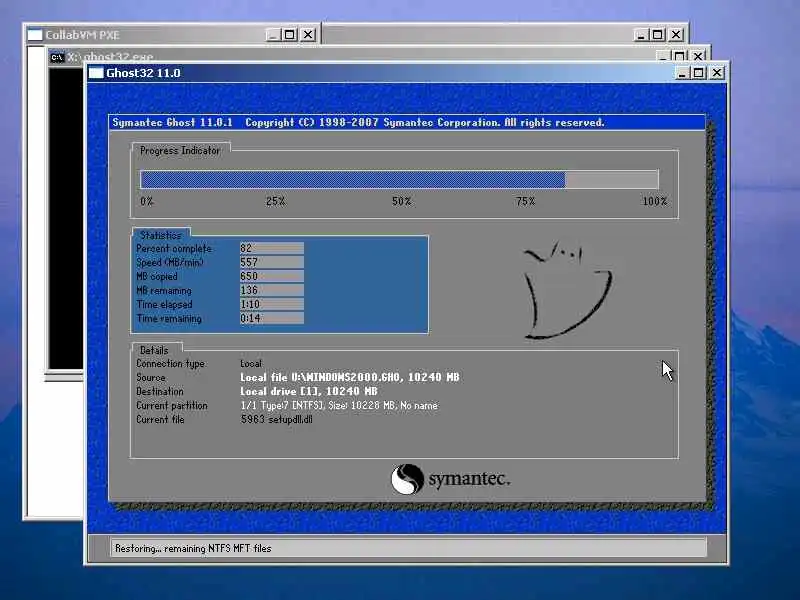Click the current file 5983 setupdll.dll
The image size is (800, 600).
tap(277, 419)
